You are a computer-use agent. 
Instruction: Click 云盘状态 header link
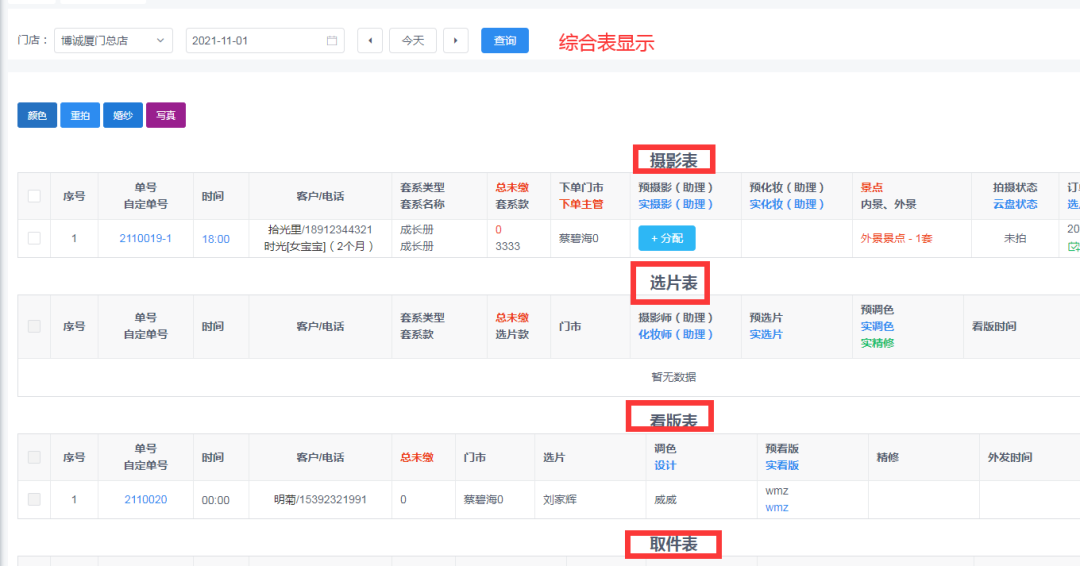click(1015, 205)
